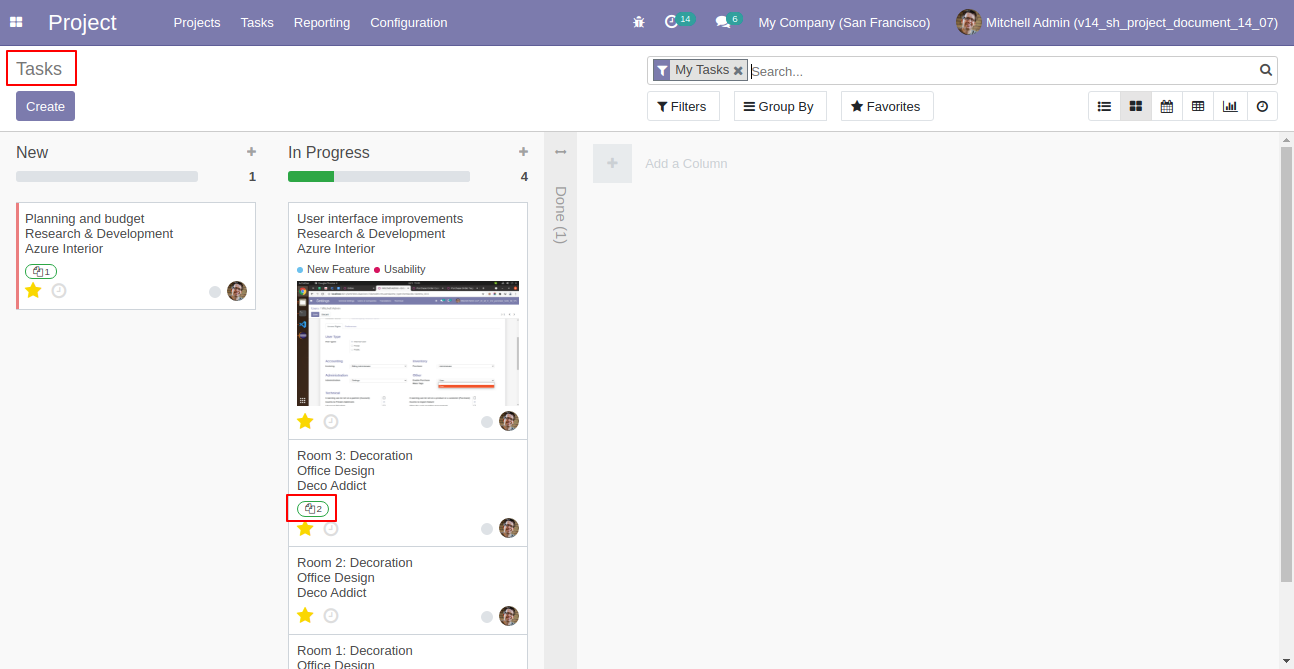Open company switcher My Company (San Francisco)

(x=844, y=22)
